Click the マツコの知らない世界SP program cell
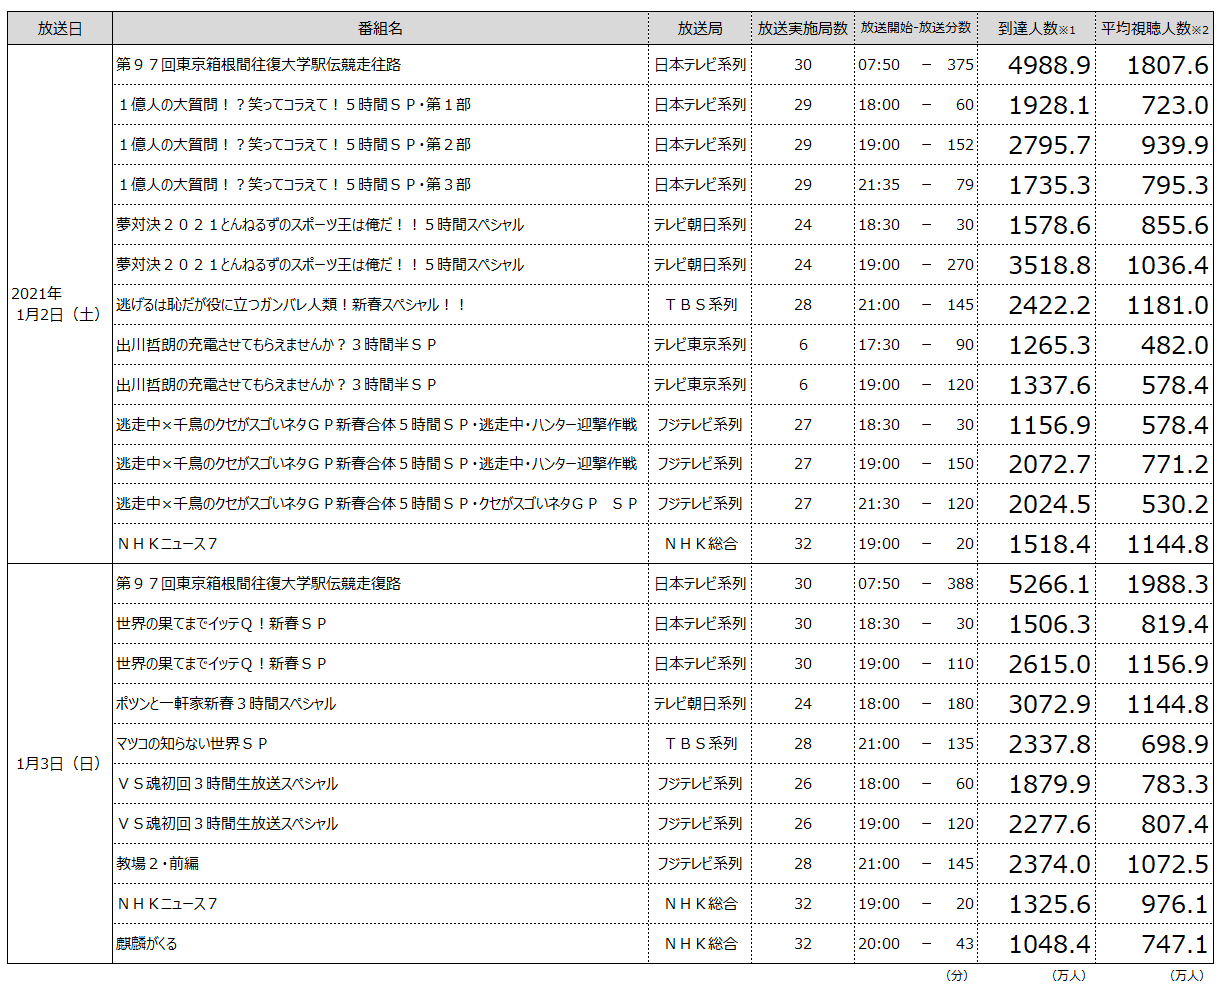 tap(380, 744)
